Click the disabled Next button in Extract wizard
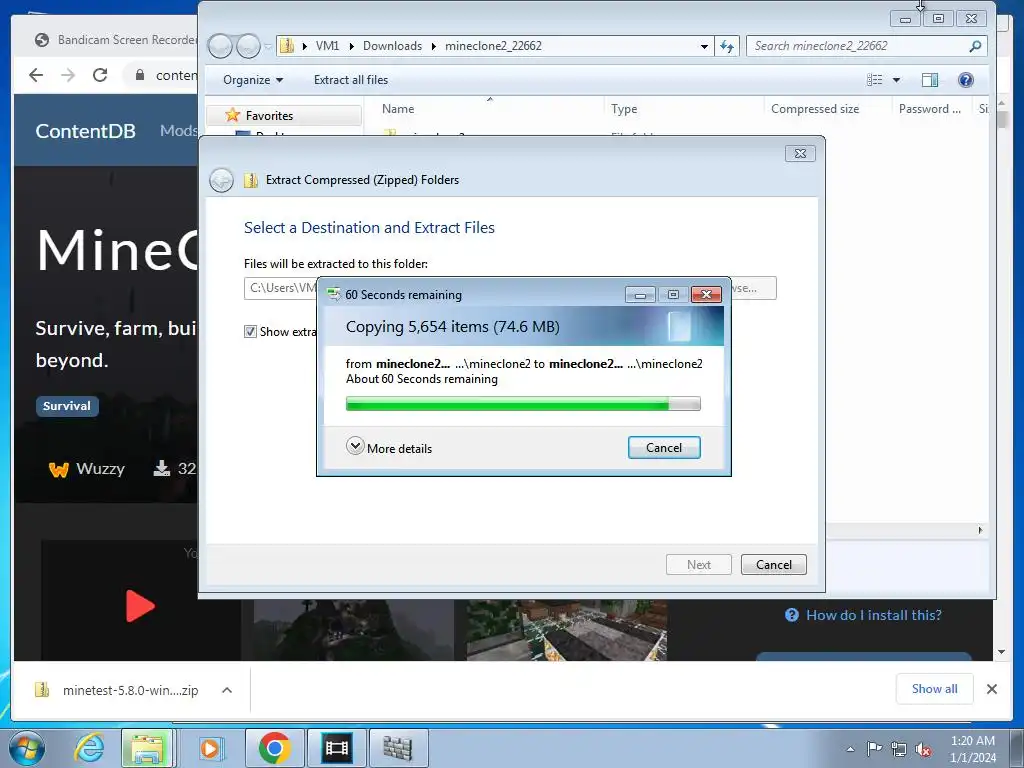The height and width of the screenshot is (768, 1024). (x=698, y=564)
